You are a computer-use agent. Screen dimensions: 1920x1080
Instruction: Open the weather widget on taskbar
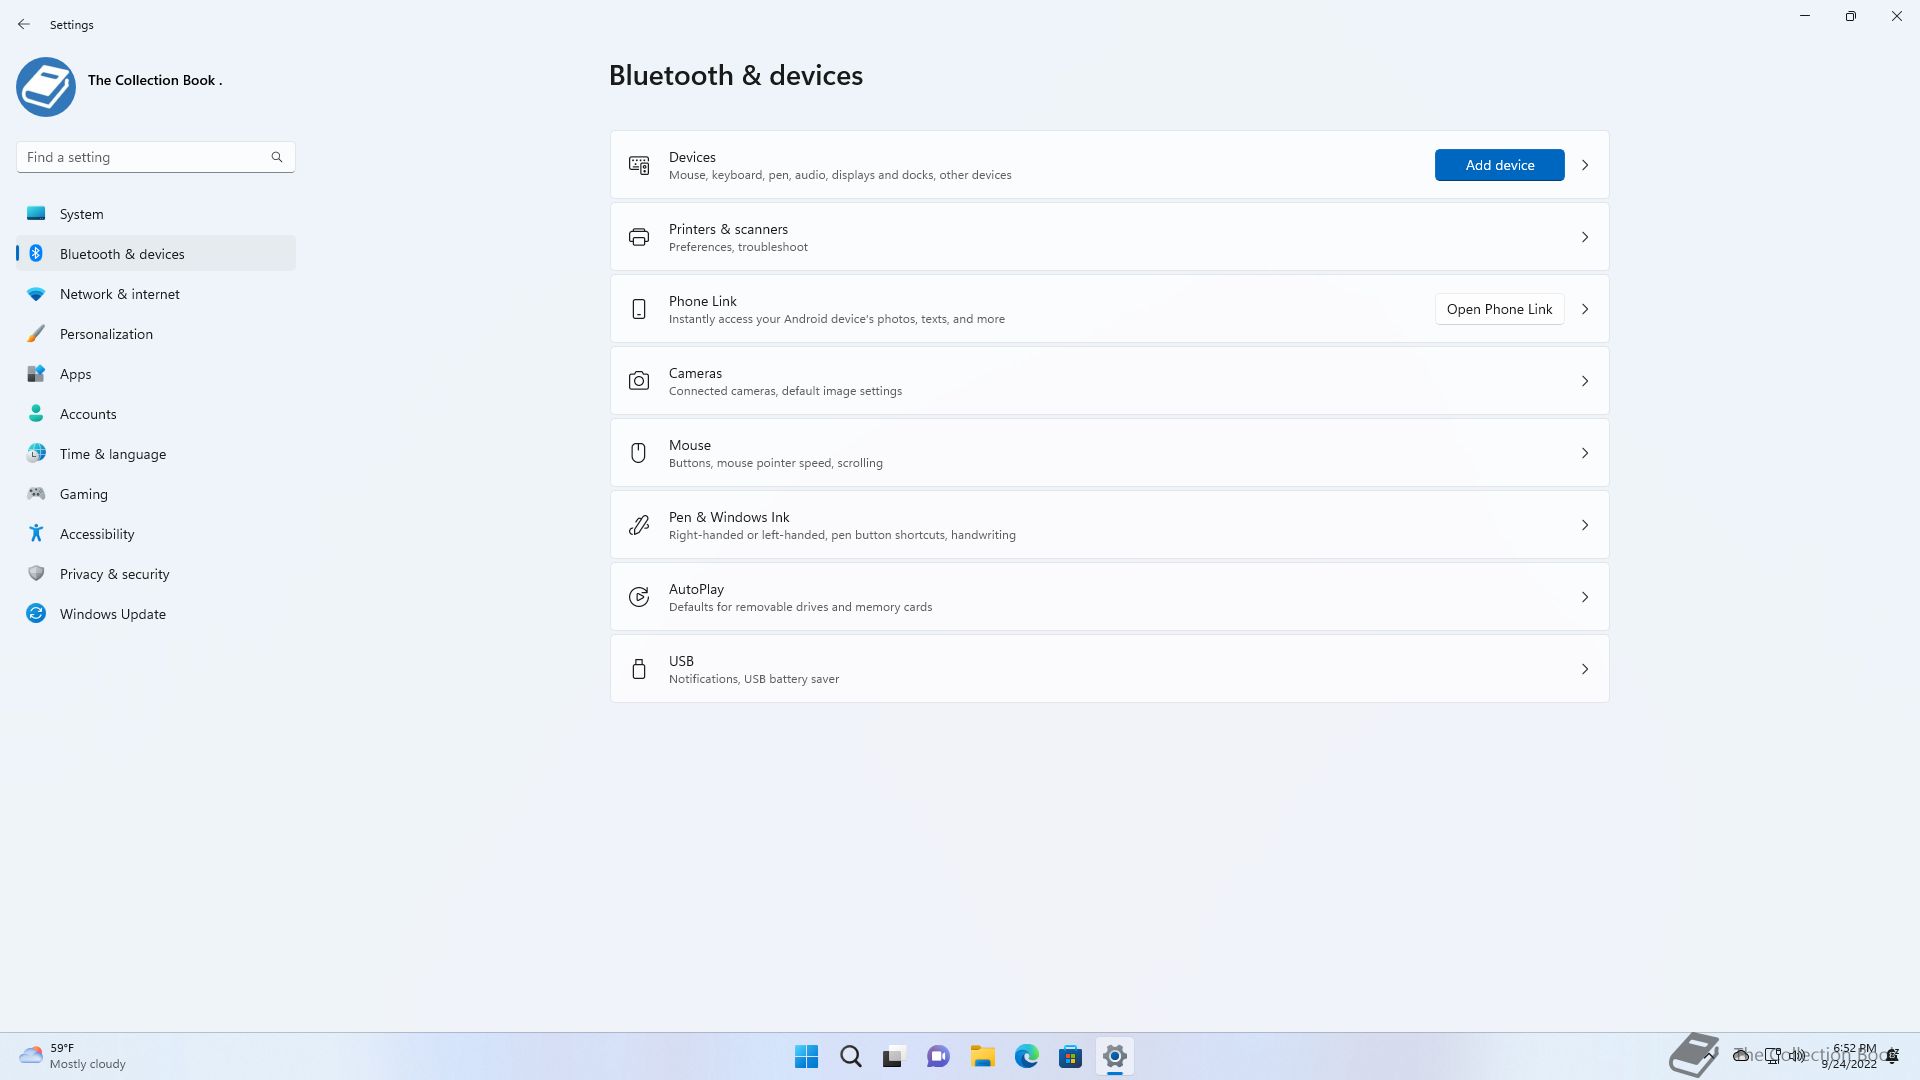click(72, 1056)
